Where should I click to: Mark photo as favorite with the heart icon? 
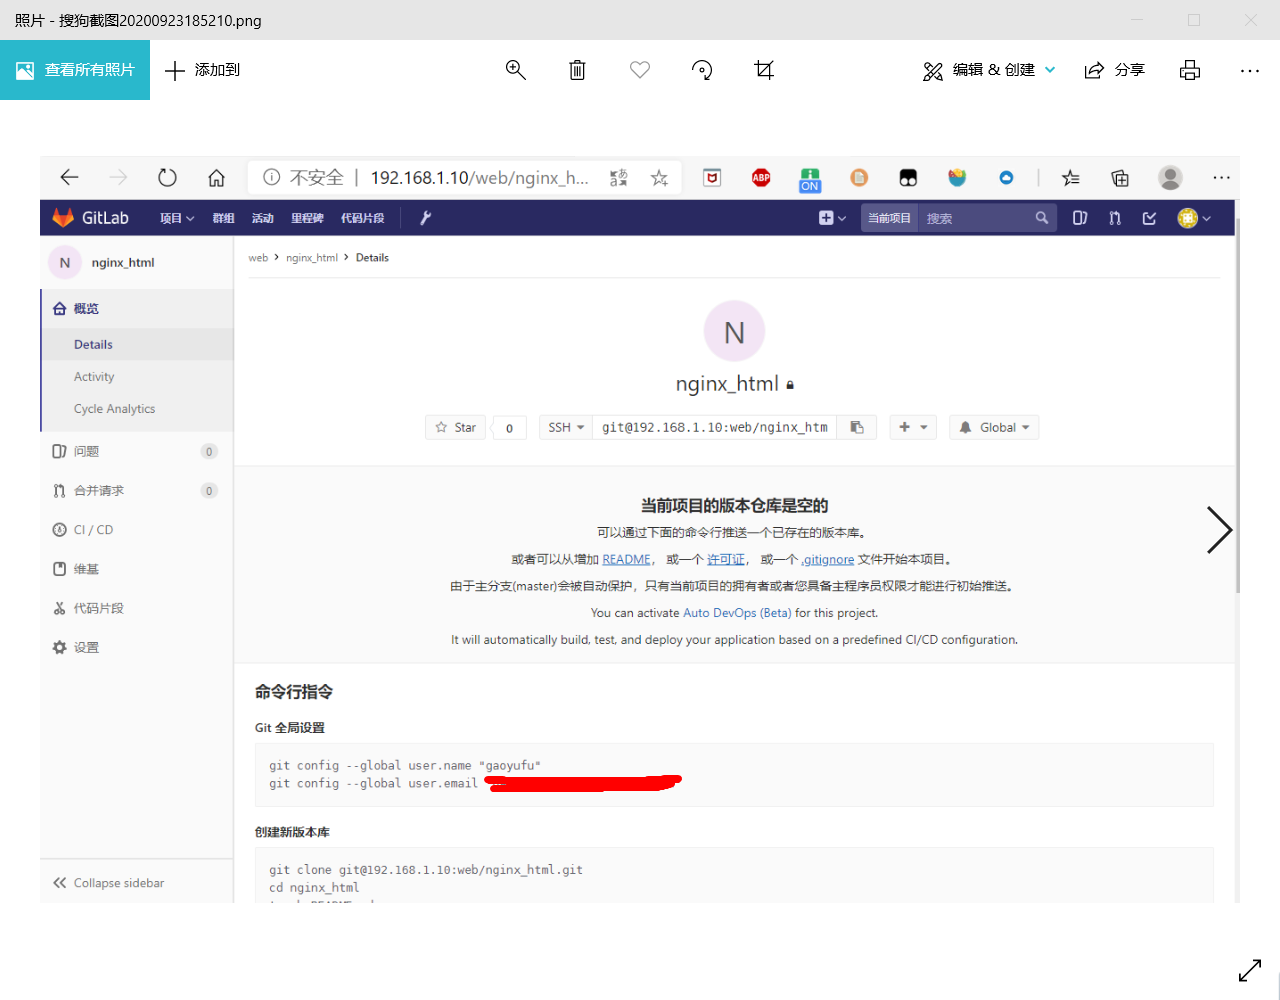click(640, 70)
